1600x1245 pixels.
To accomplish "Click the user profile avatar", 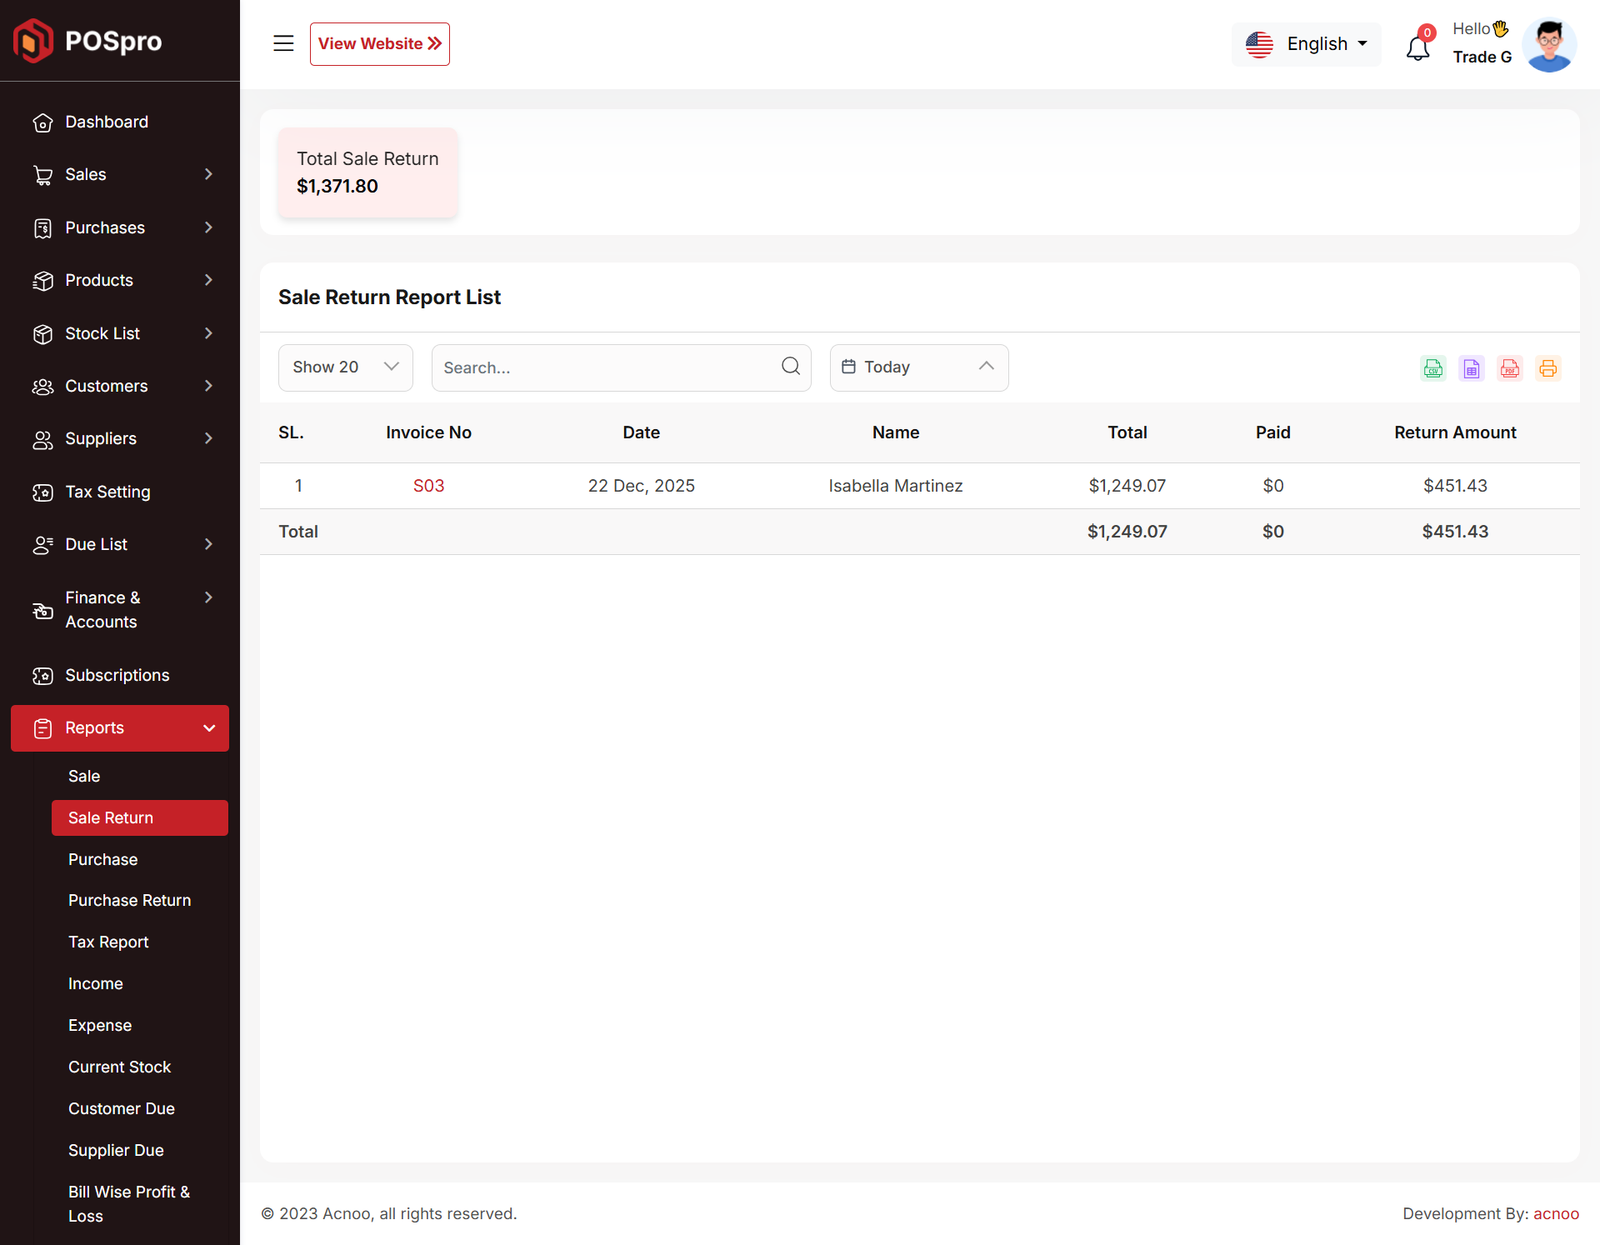I will pos(1548,45).
